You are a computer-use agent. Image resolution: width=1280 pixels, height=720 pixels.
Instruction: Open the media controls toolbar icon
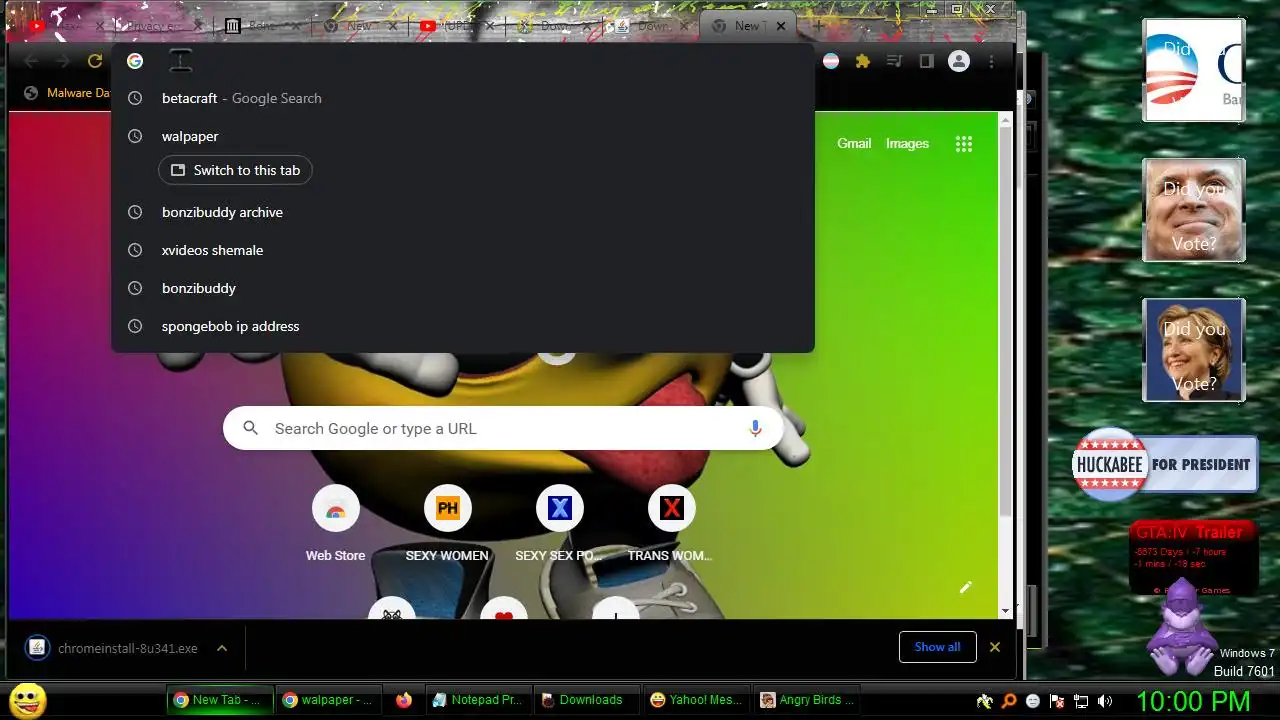point(895,61)
